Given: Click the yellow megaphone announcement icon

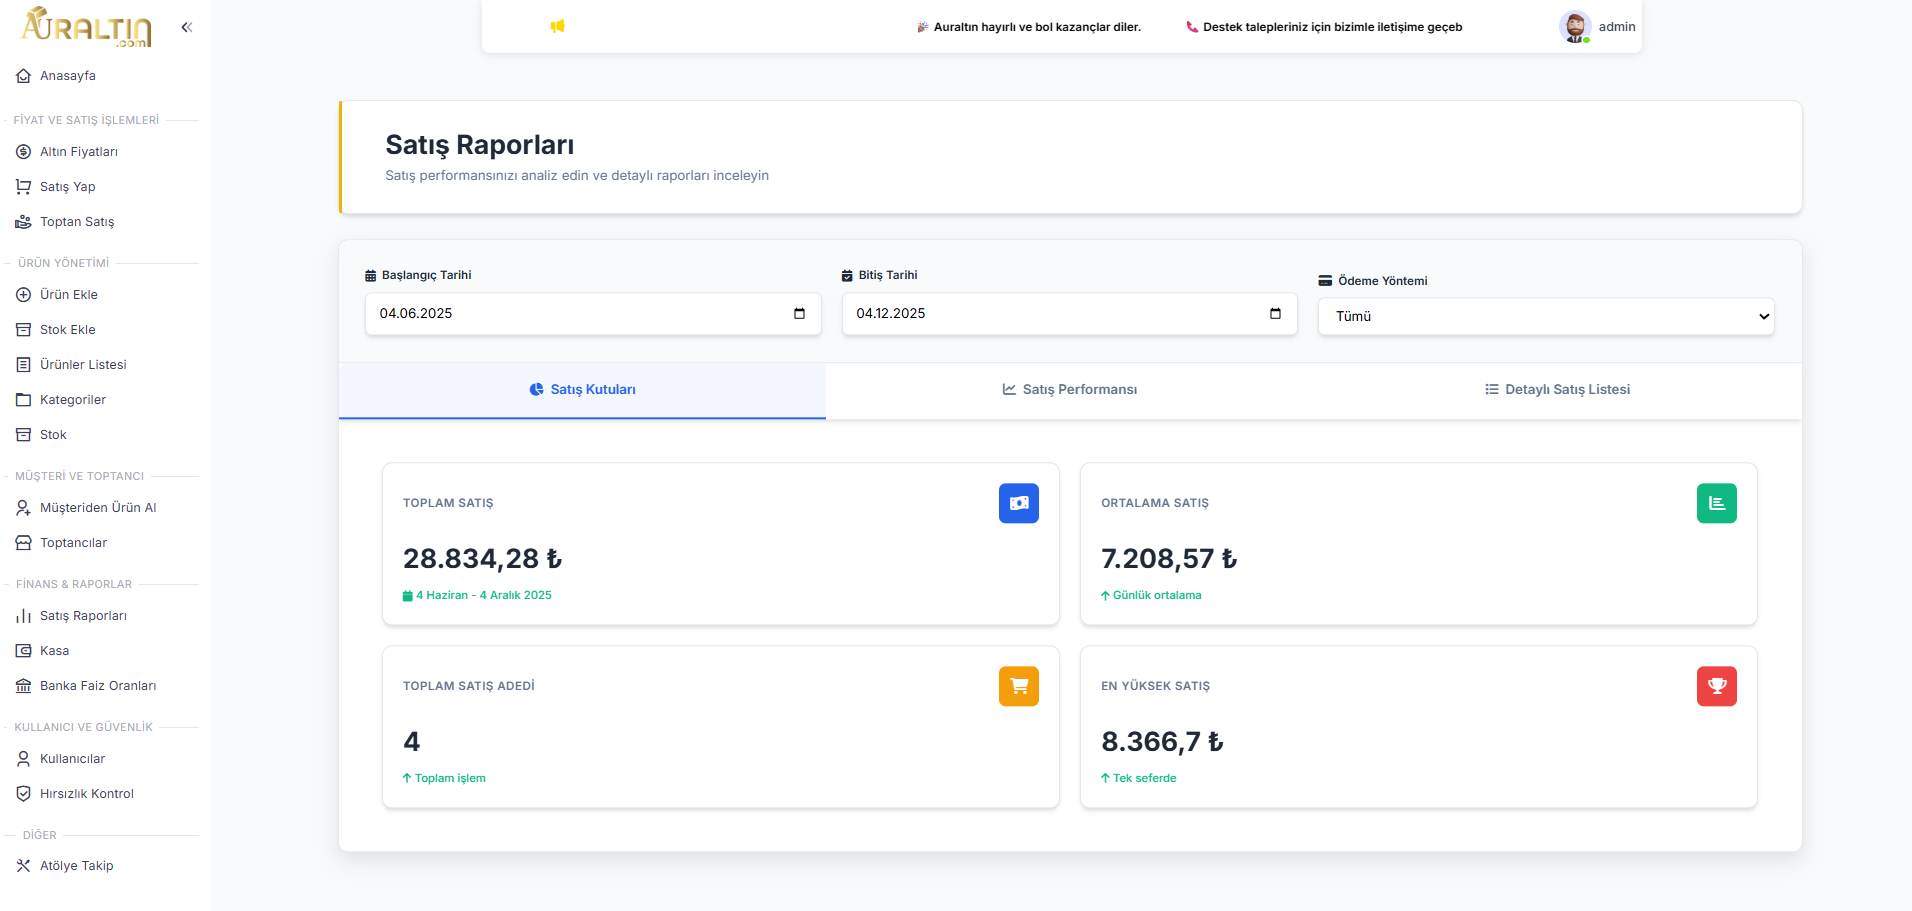Looking at the screenshot, I should point(558,26).
